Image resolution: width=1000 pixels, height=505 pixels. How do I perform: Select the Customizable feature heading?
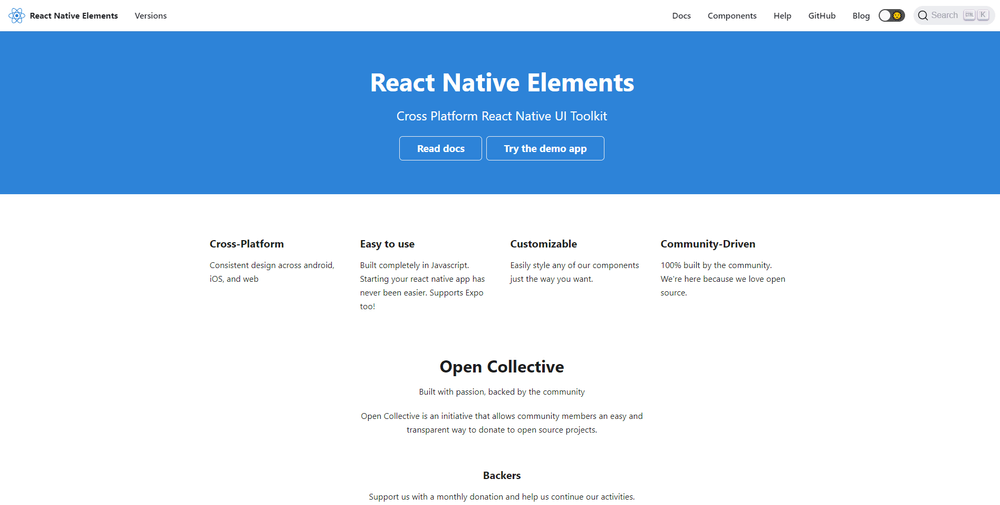click(x=543, y=244)
